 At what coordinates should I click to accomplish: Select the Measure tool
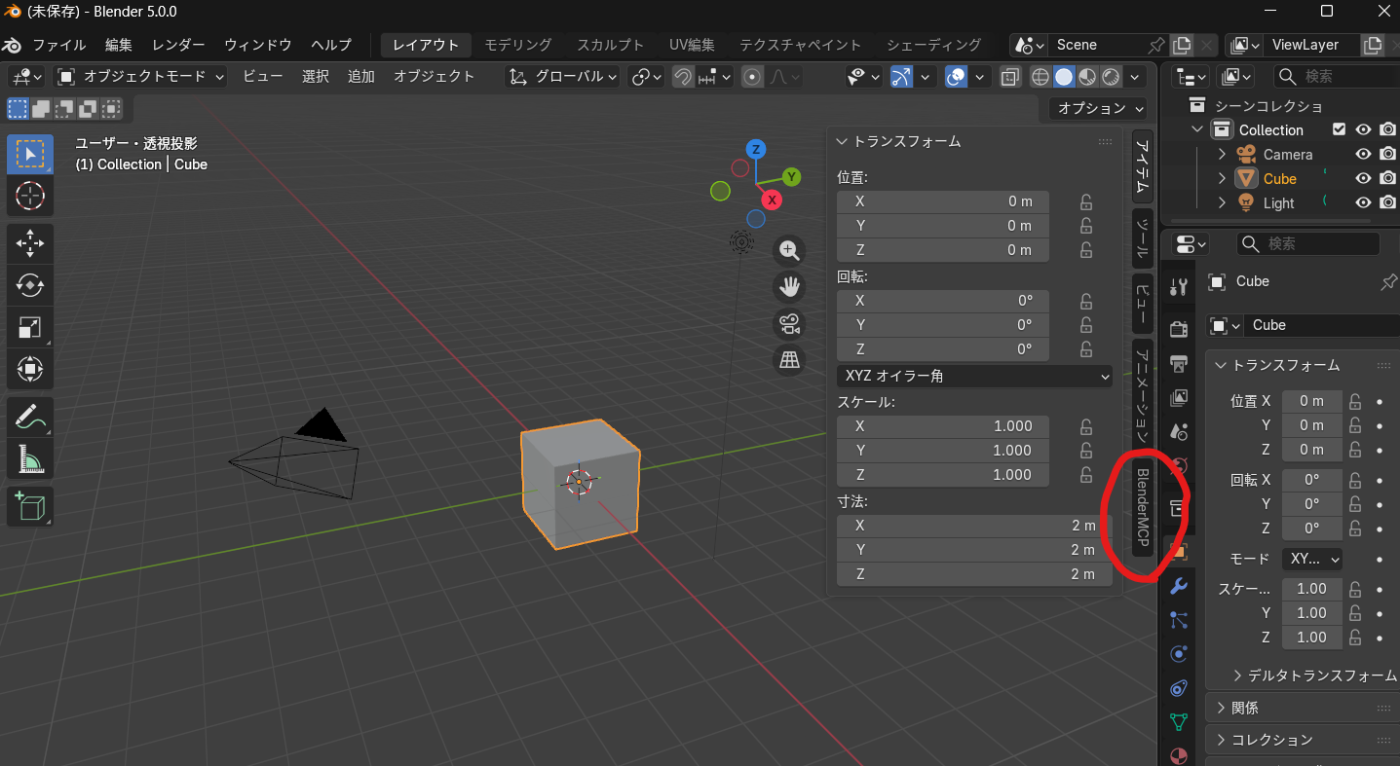30,459
